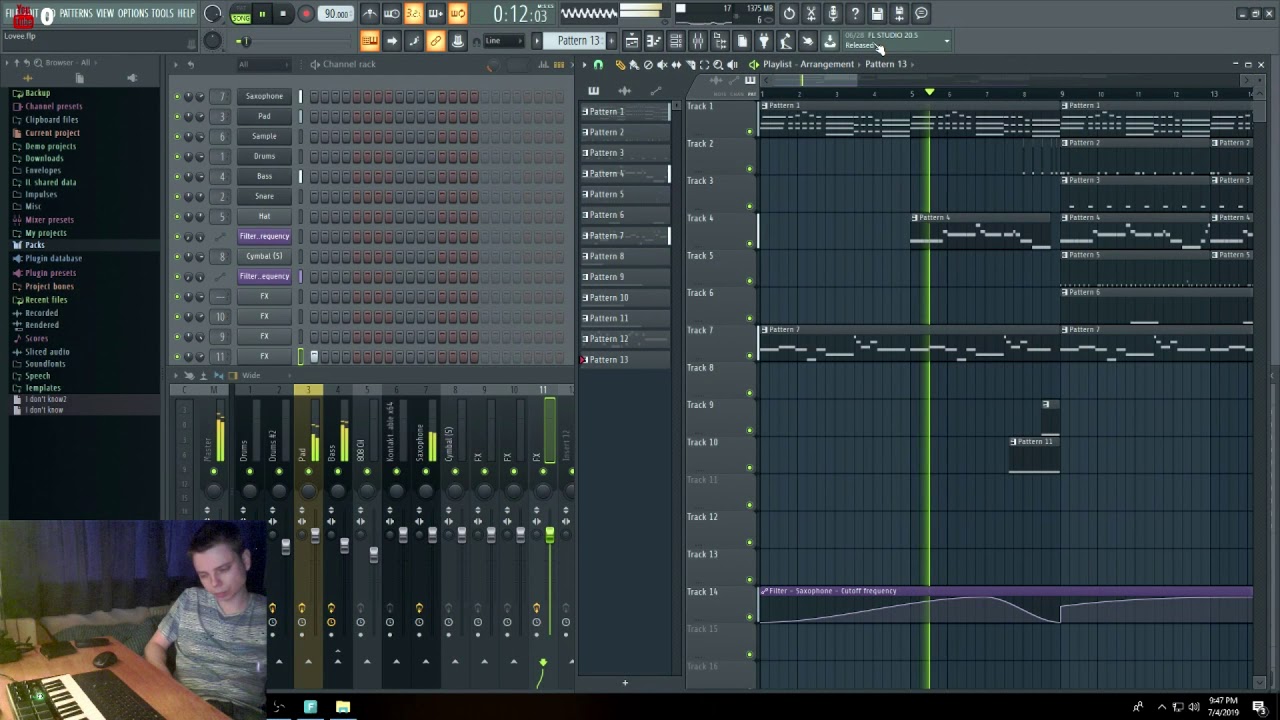Open the Packs folder in the browser
Screen dimensions: 1280x720
pyautogui.click(x=35, y=245)
